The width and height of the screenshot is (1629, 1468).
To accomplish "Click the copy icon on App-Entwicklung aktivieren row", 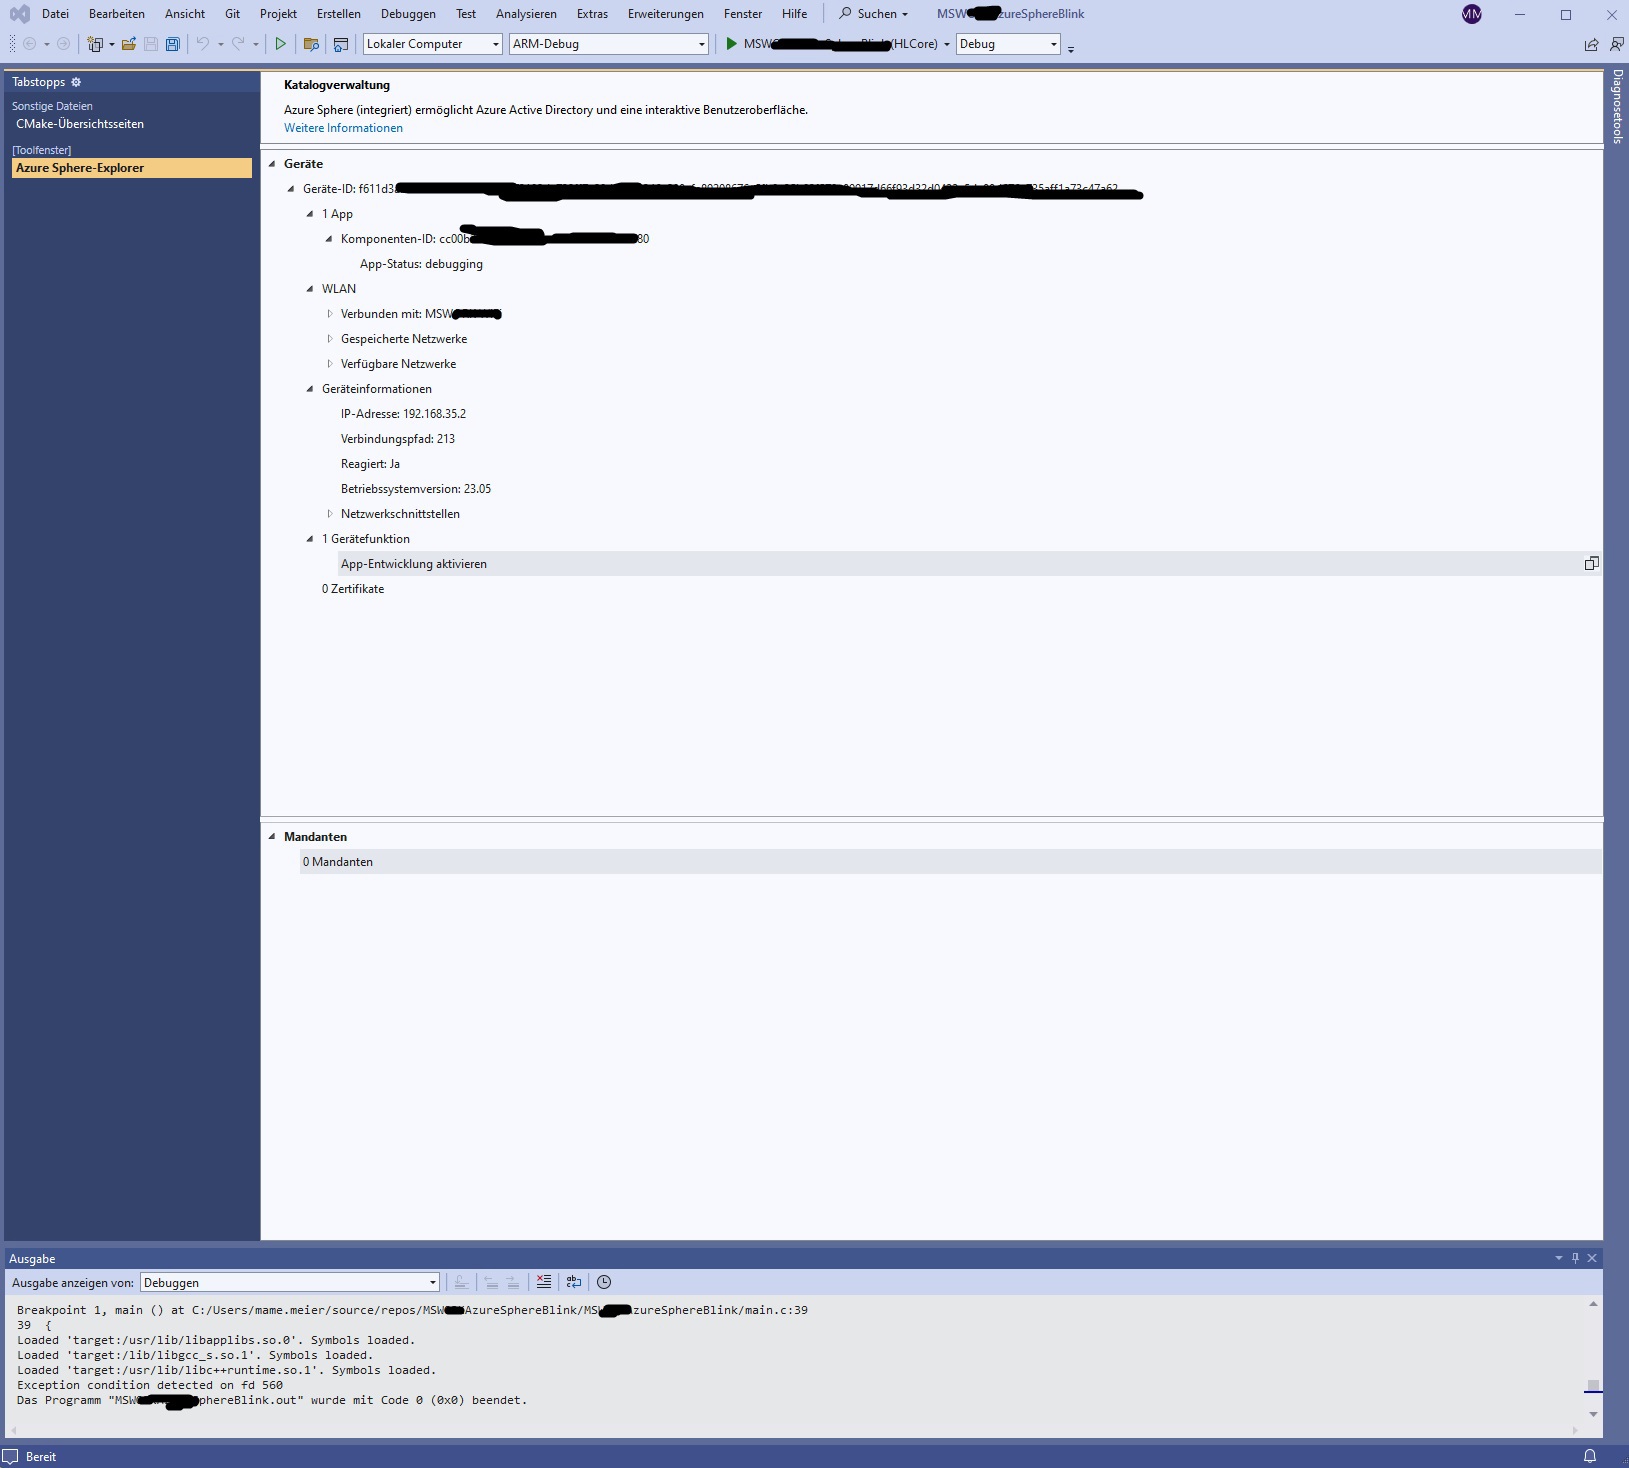I will pyautogui.click(x=1591, y=564).
